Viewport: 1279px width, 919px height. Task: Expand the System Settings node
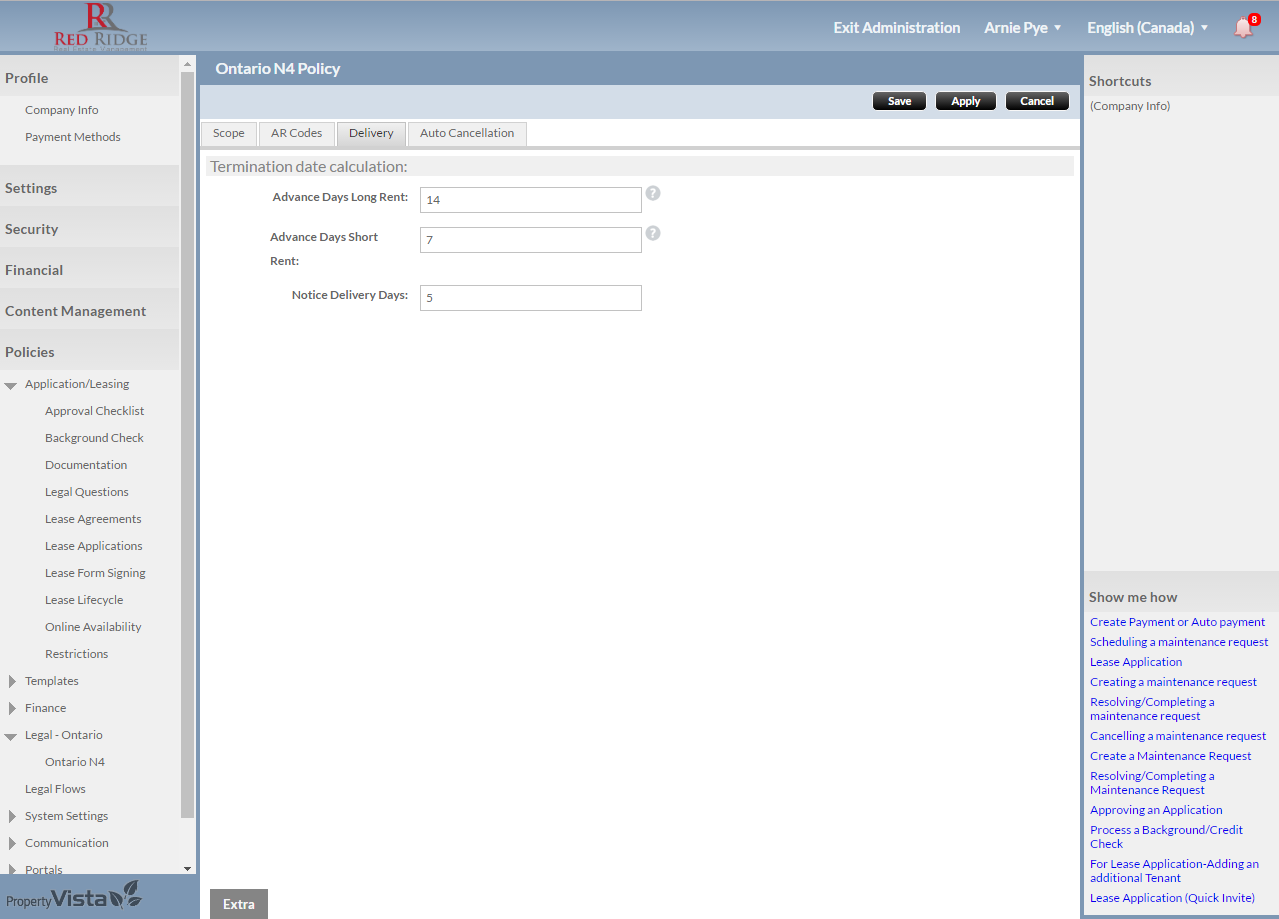coord(12,816)
